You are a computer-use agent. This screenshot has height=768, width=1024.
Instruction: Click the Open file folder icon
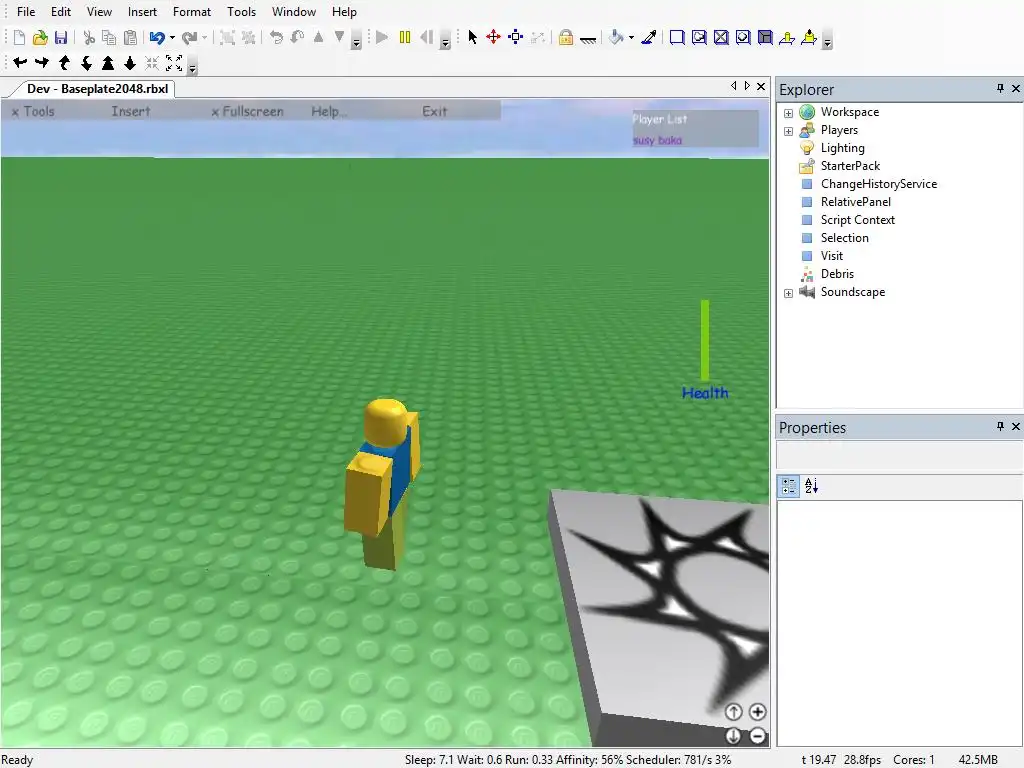(x=40, y=37)
